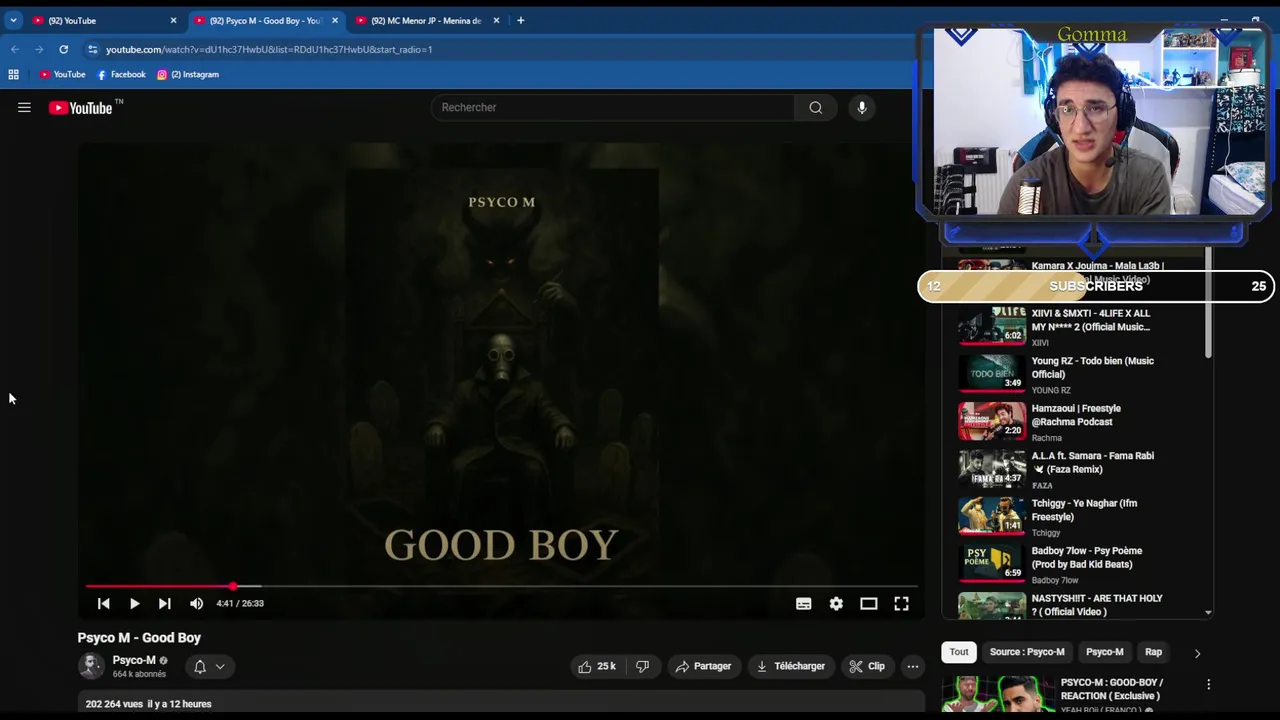Open browser tab search dropdown
This screenshot has width=1280, height=720.
point(13,20)
